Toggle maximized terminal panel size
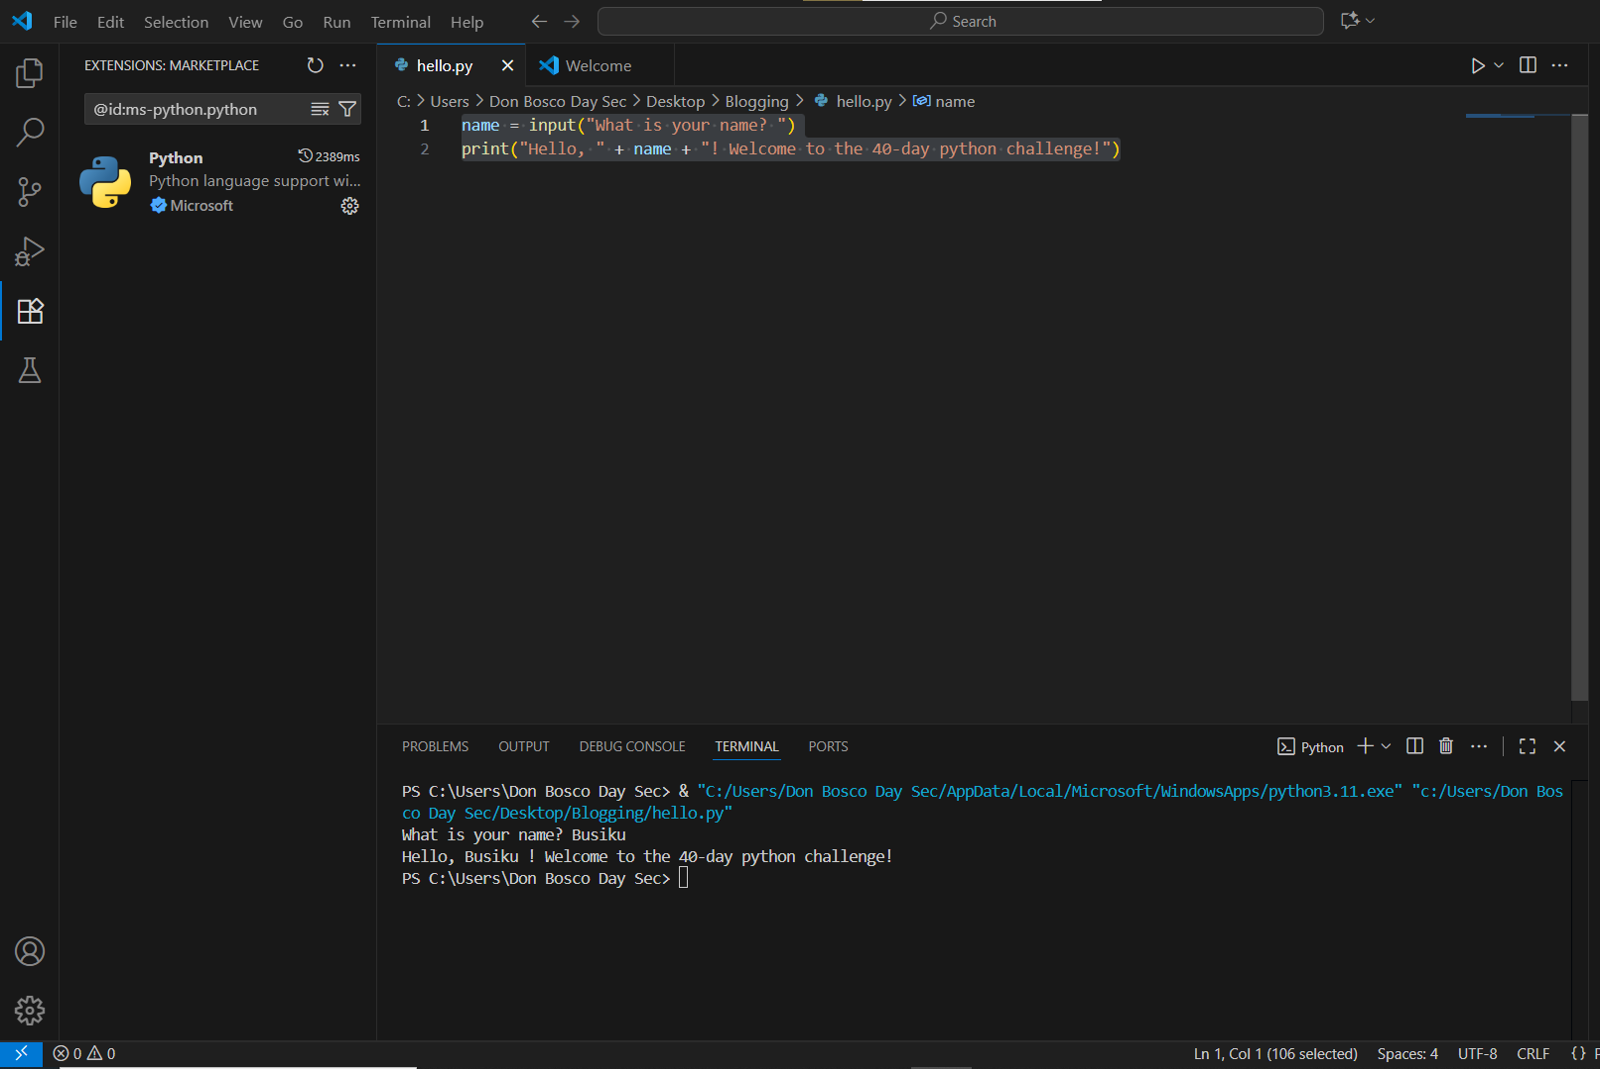 [x=1527, y=746]
